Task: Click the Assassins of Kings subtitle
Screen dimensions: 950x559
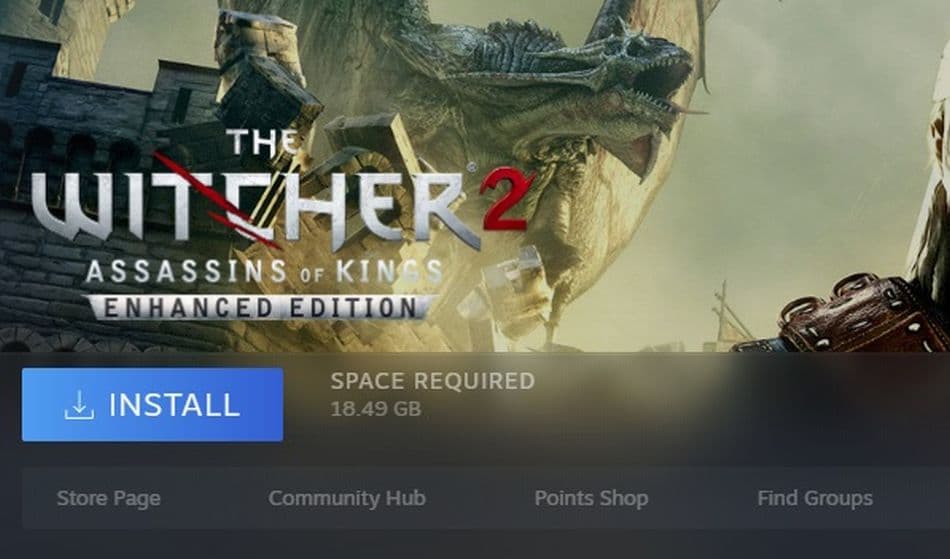Action: [264, 271]
